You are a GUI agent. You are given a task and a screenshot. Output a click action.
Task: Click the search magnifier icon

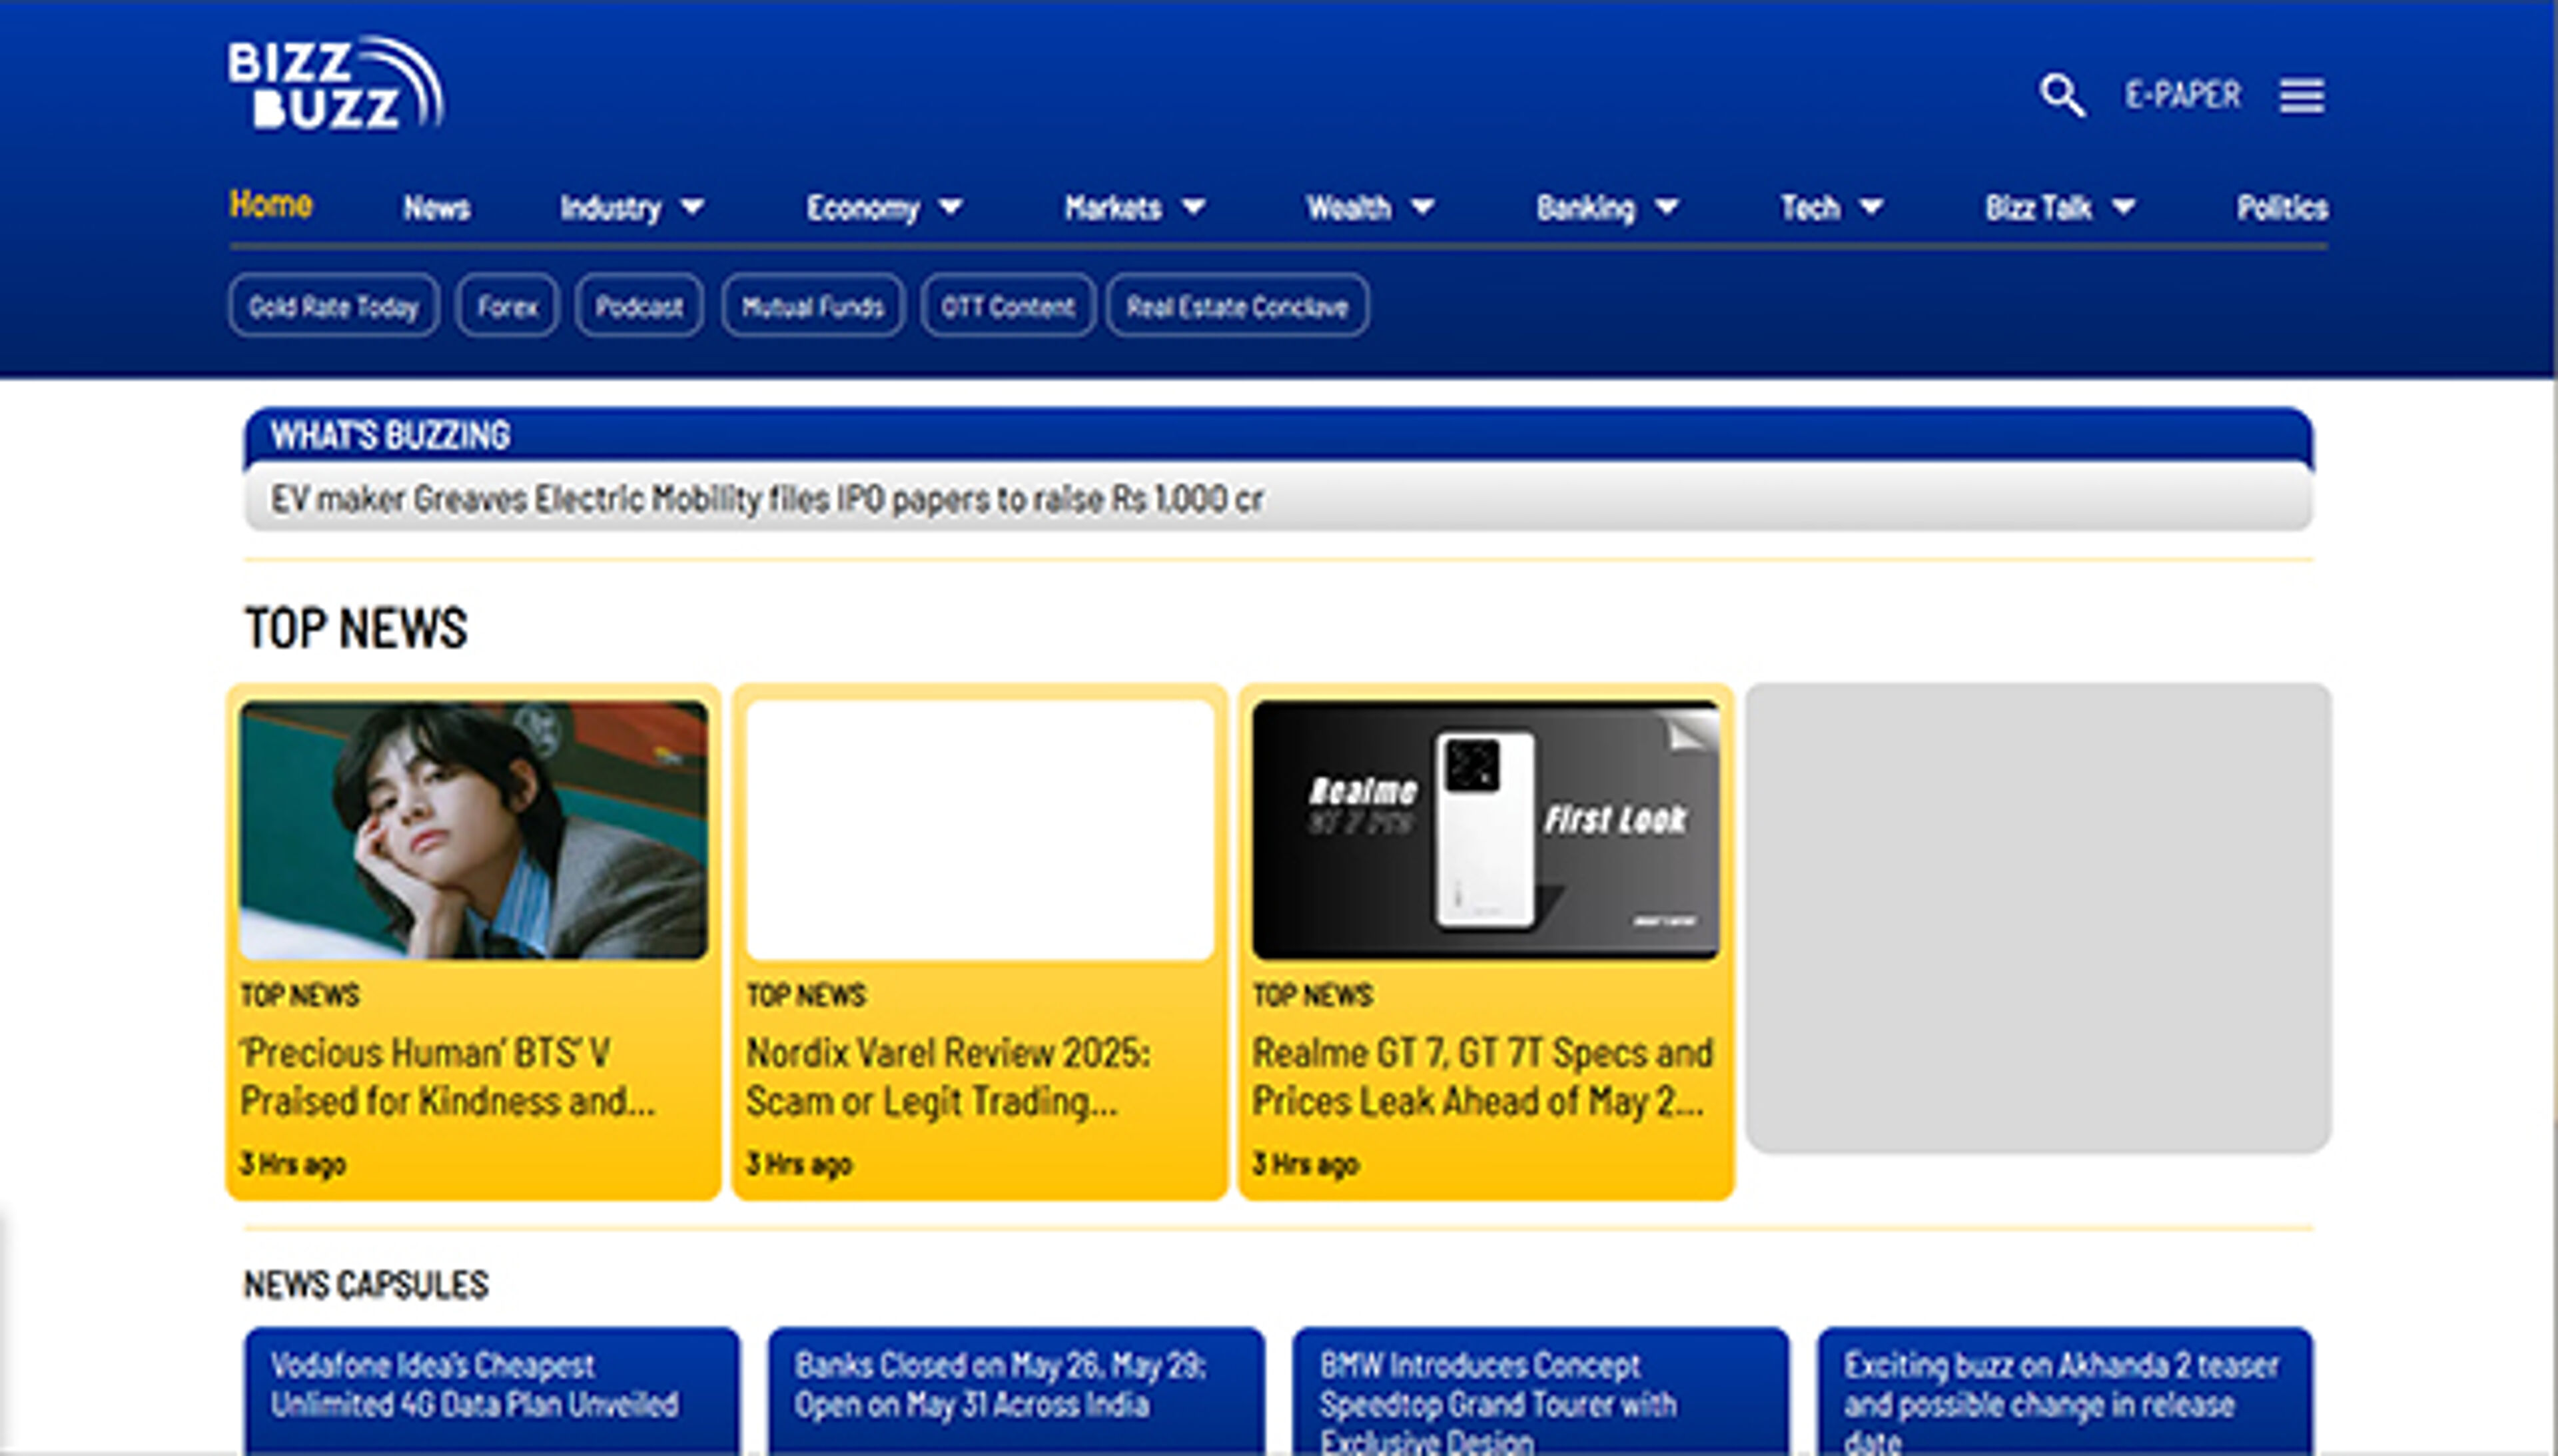click(2061, 95)
